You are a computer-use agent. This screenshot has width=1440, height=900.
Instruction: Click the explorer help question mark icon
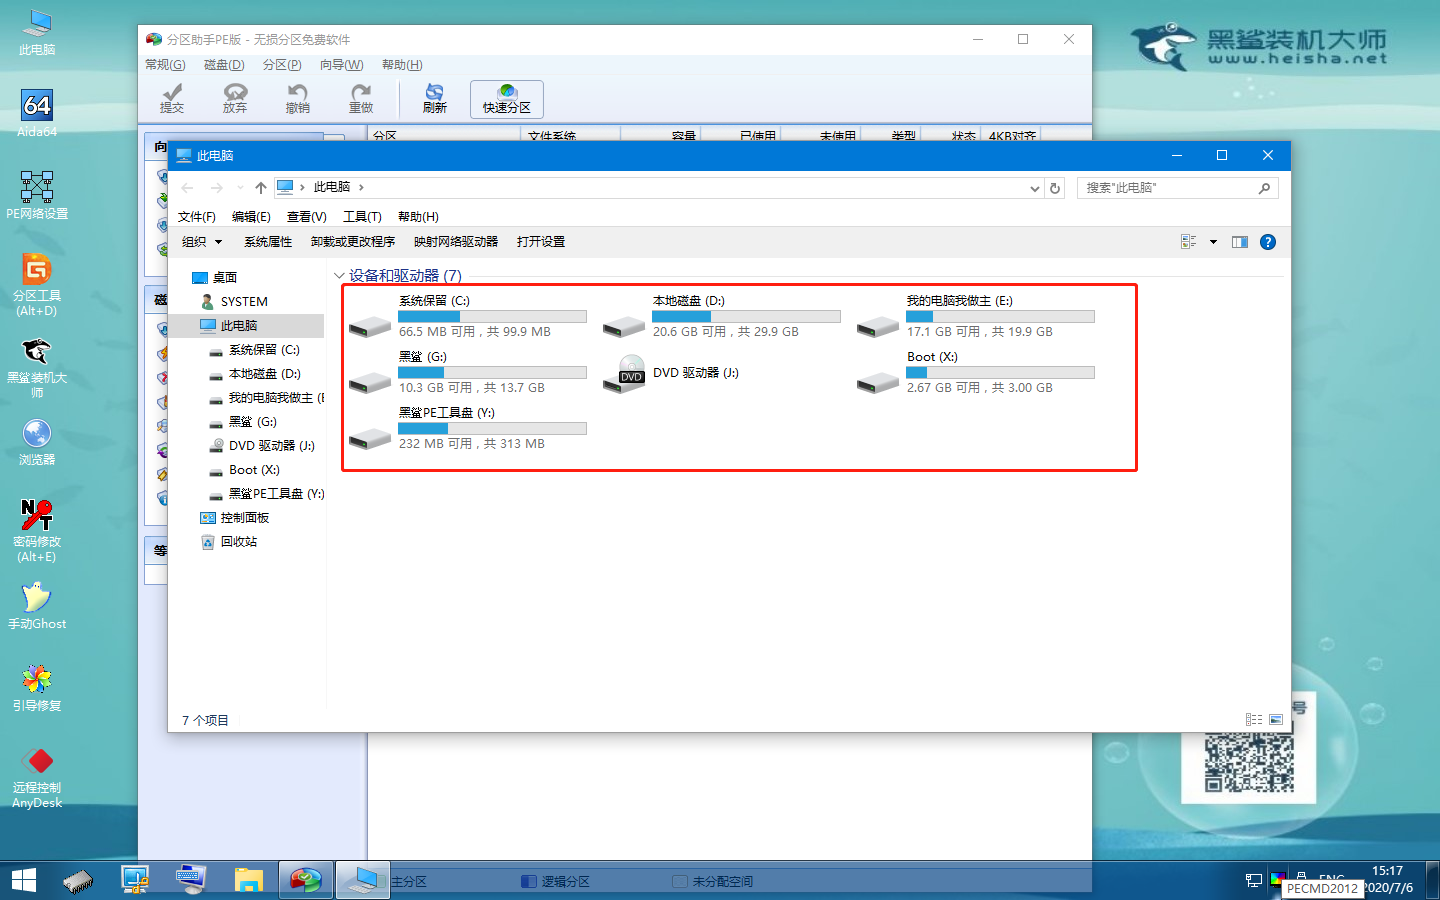(x=1268, y=242)
